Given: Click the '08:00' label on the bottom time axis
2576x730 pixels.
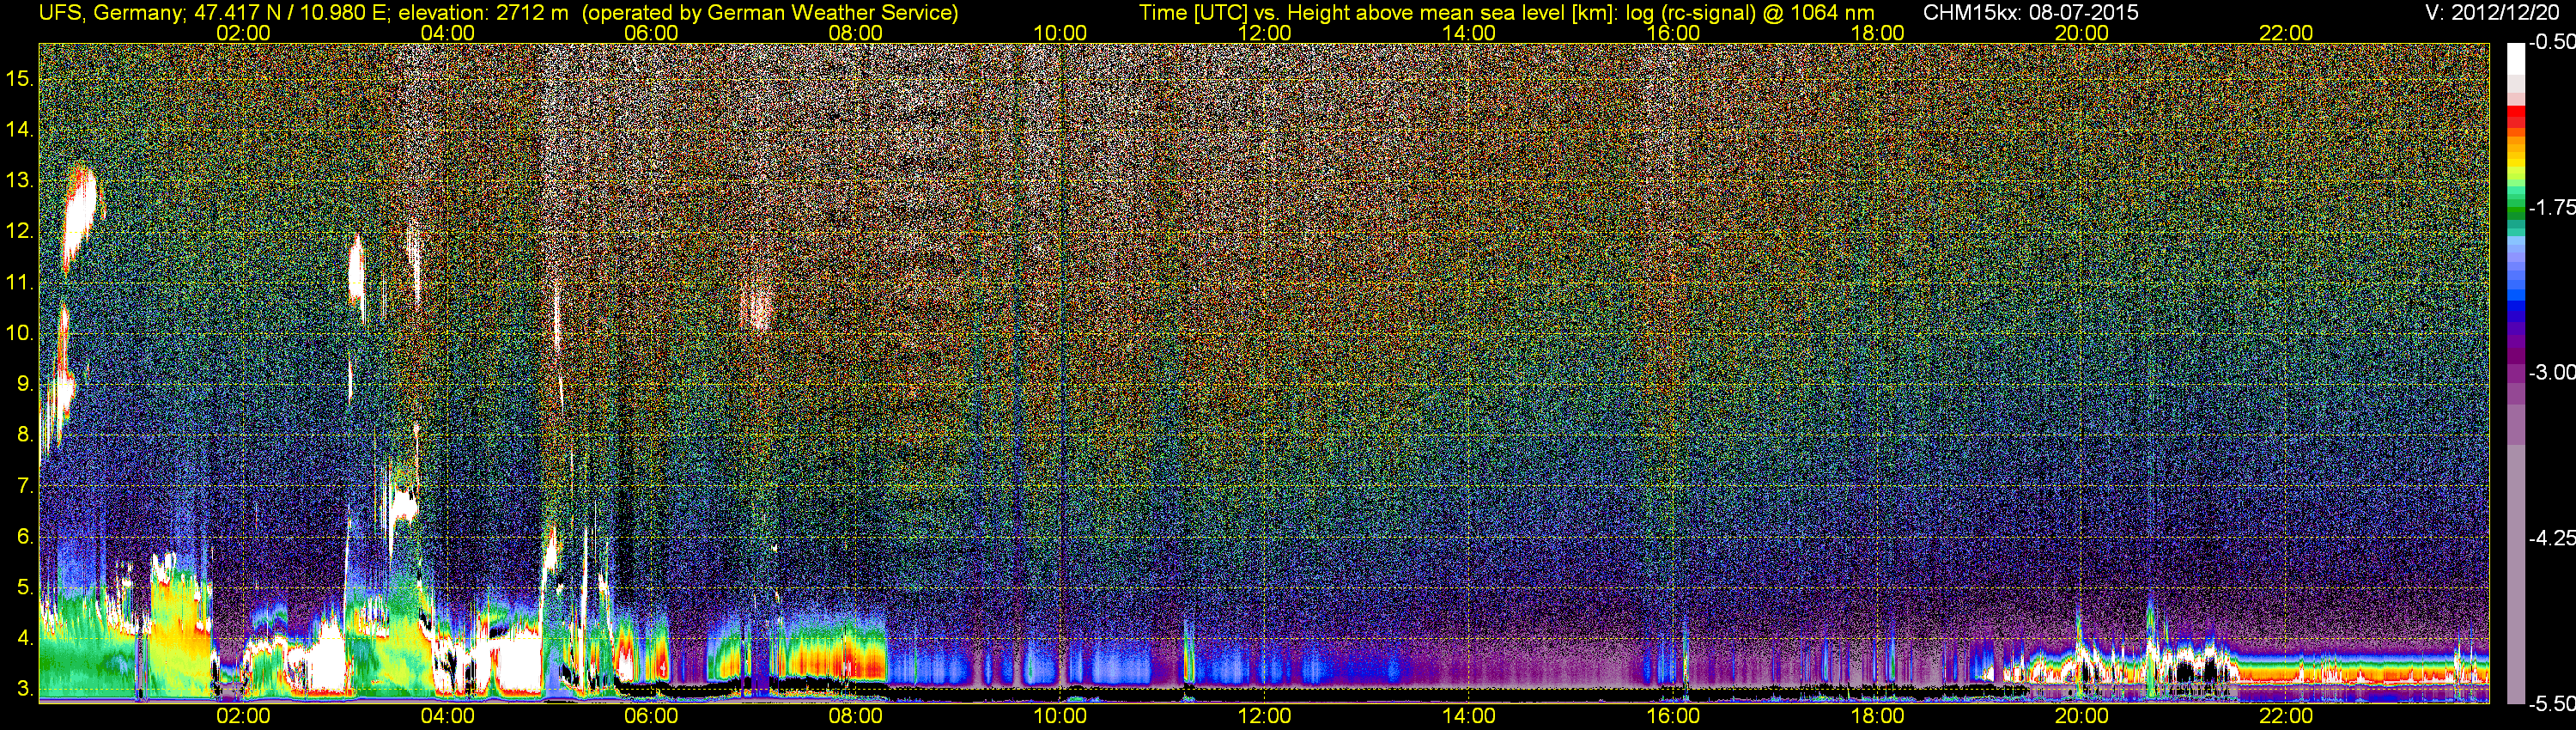Looking at the screenshot, I should (x=856, y=716).
